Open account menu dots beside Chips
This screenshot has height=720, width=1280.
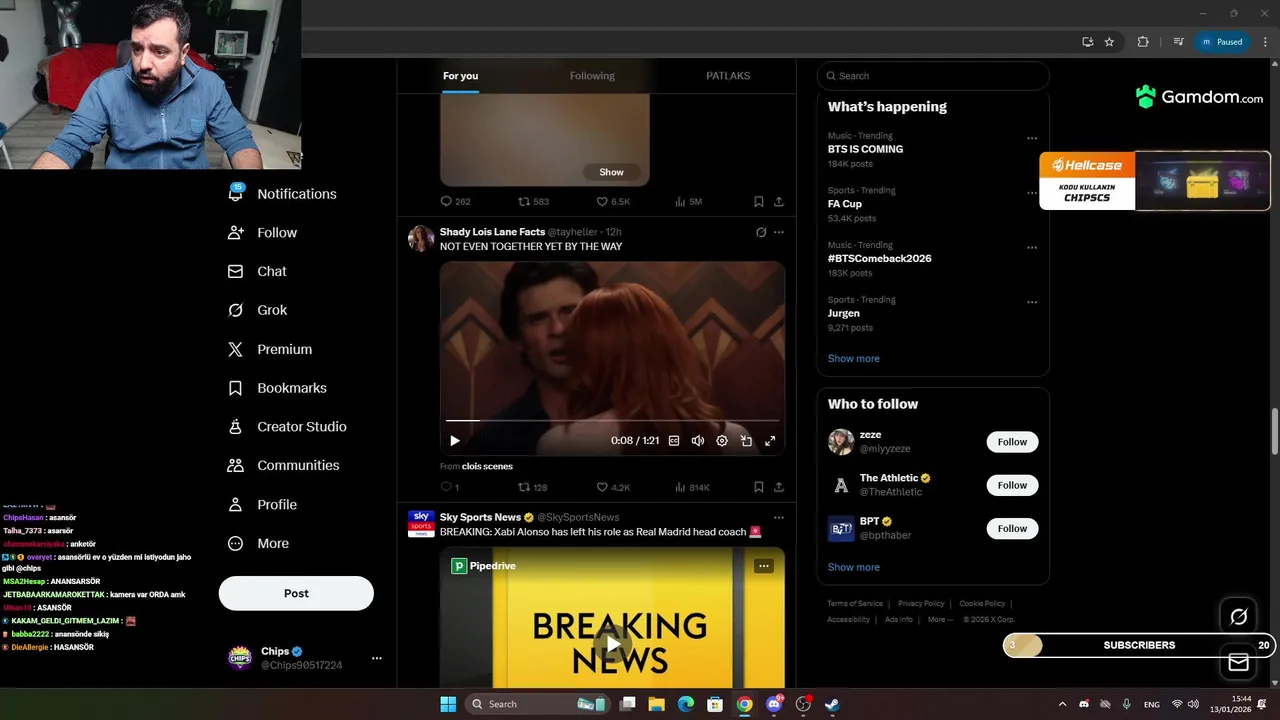point(377,658)
